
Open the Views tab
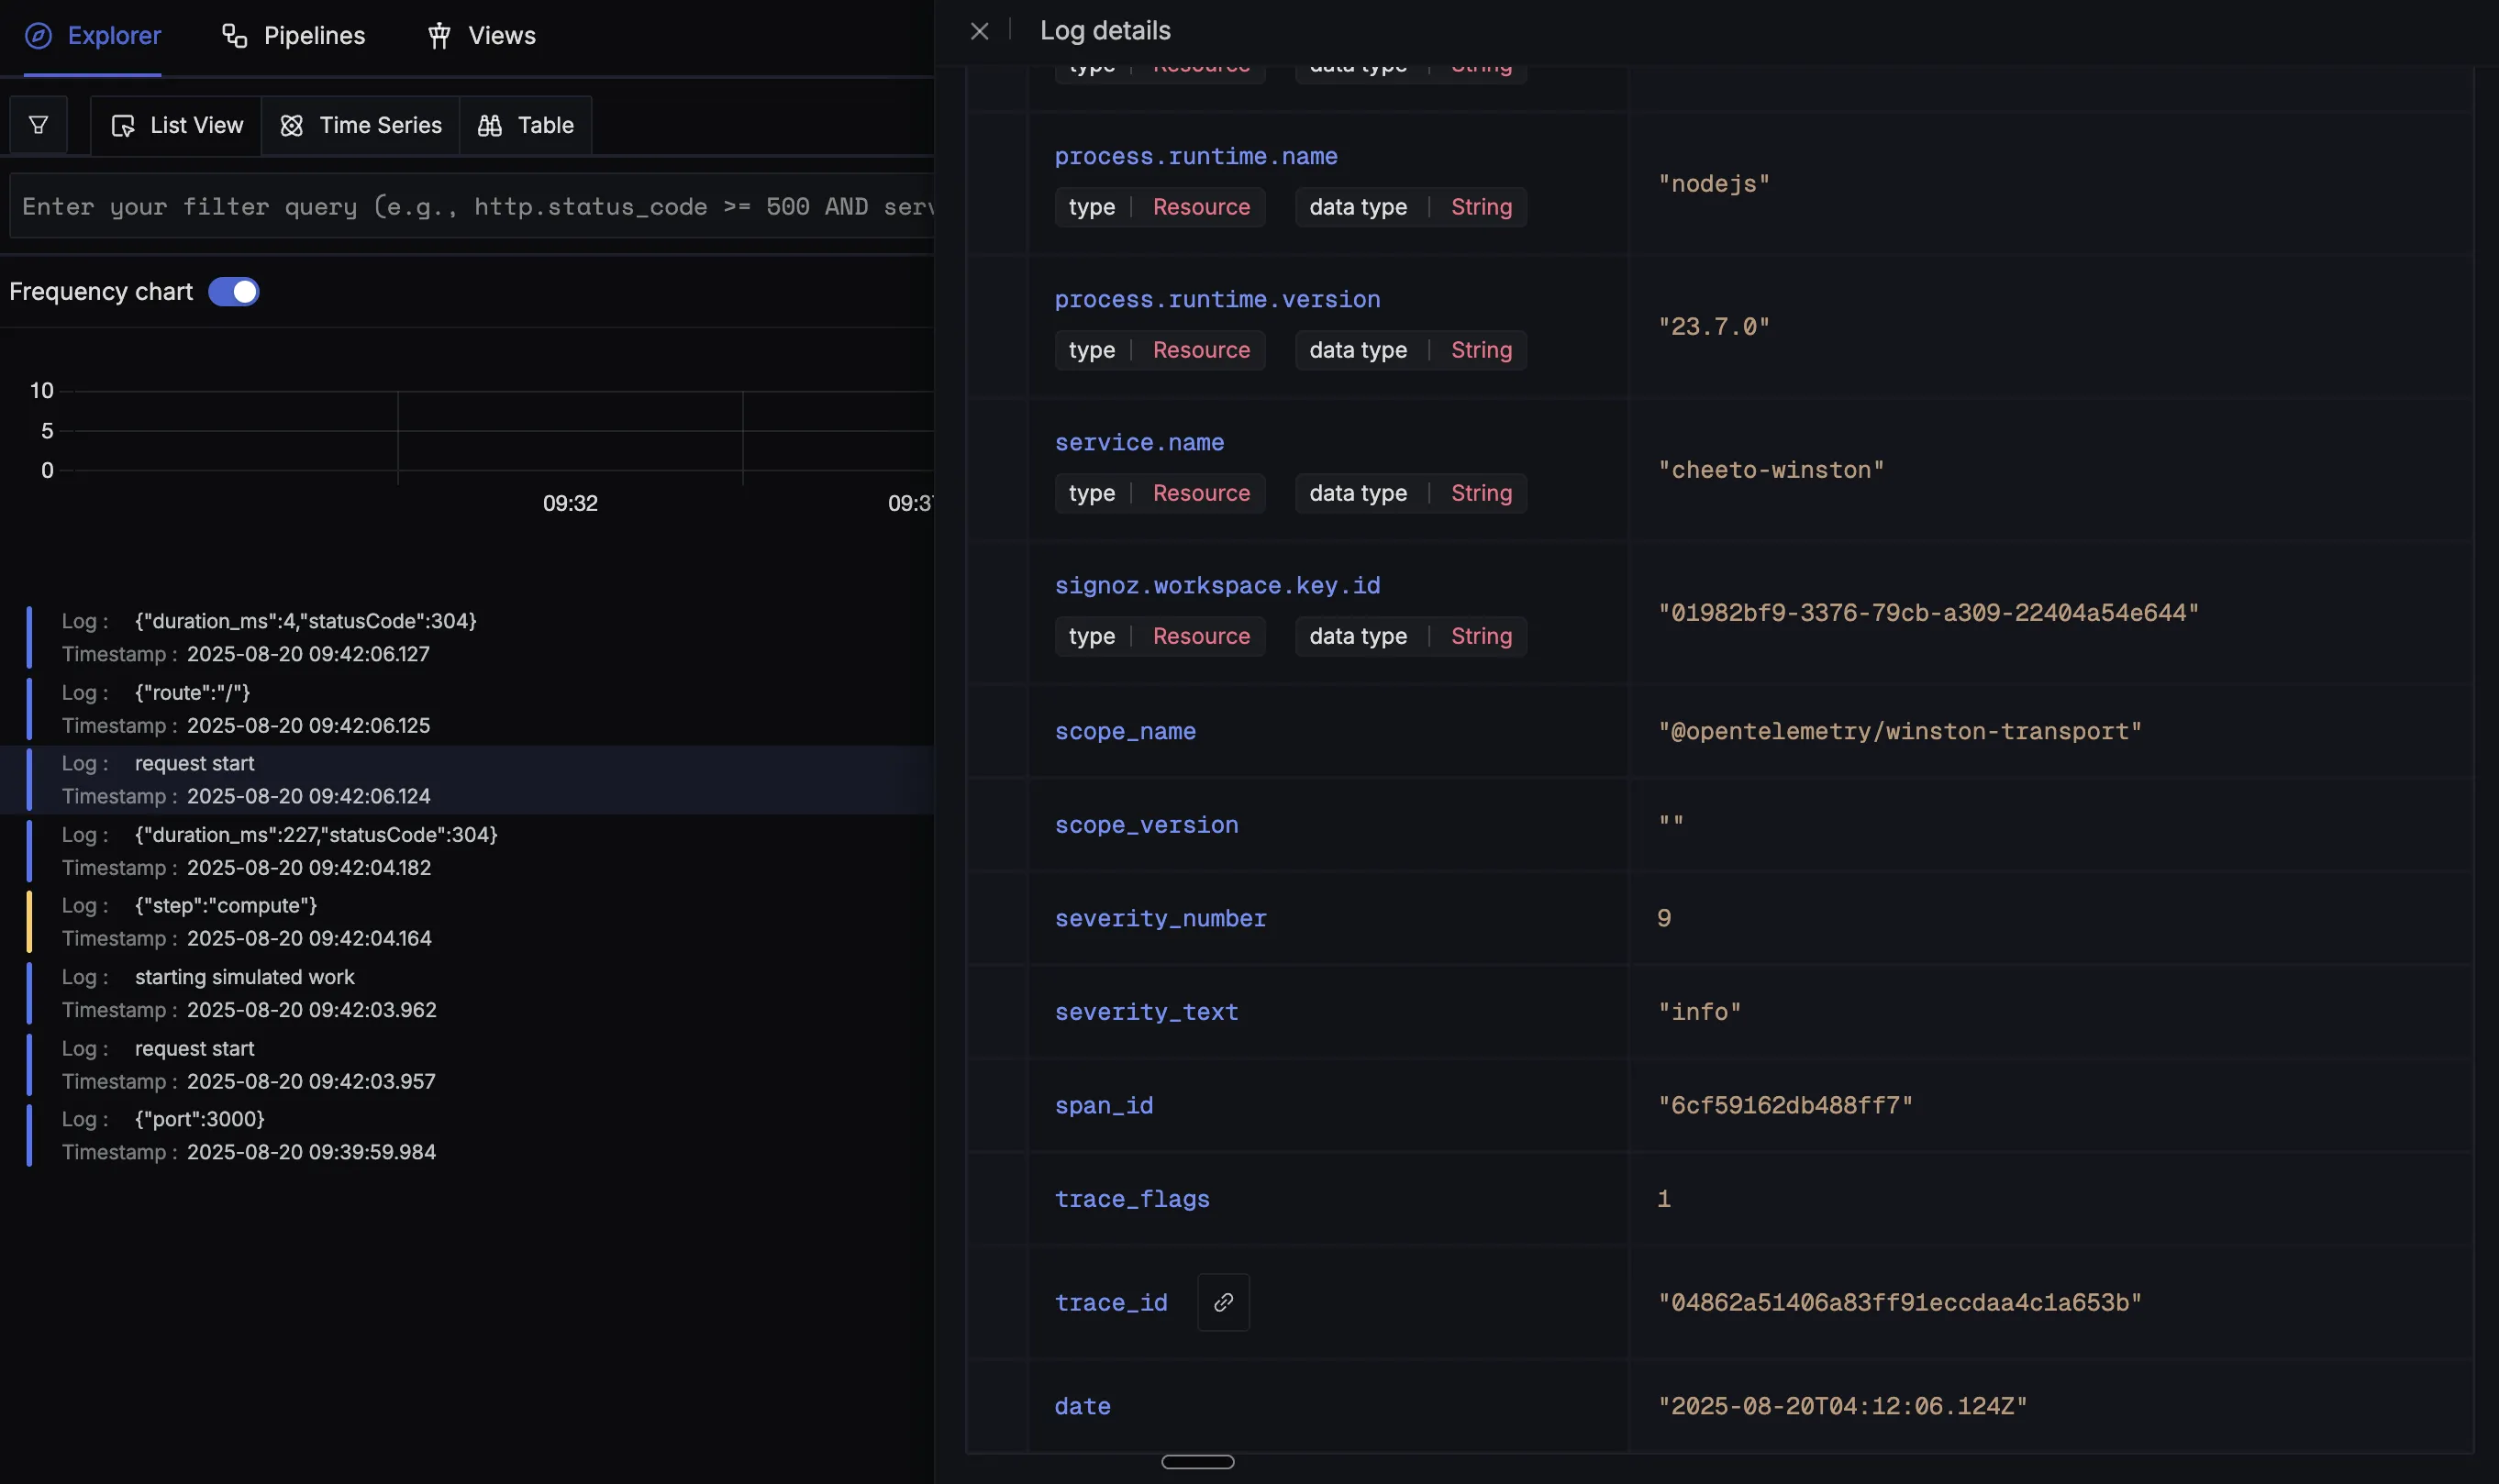pyautogui.click(x=482, y=36)
